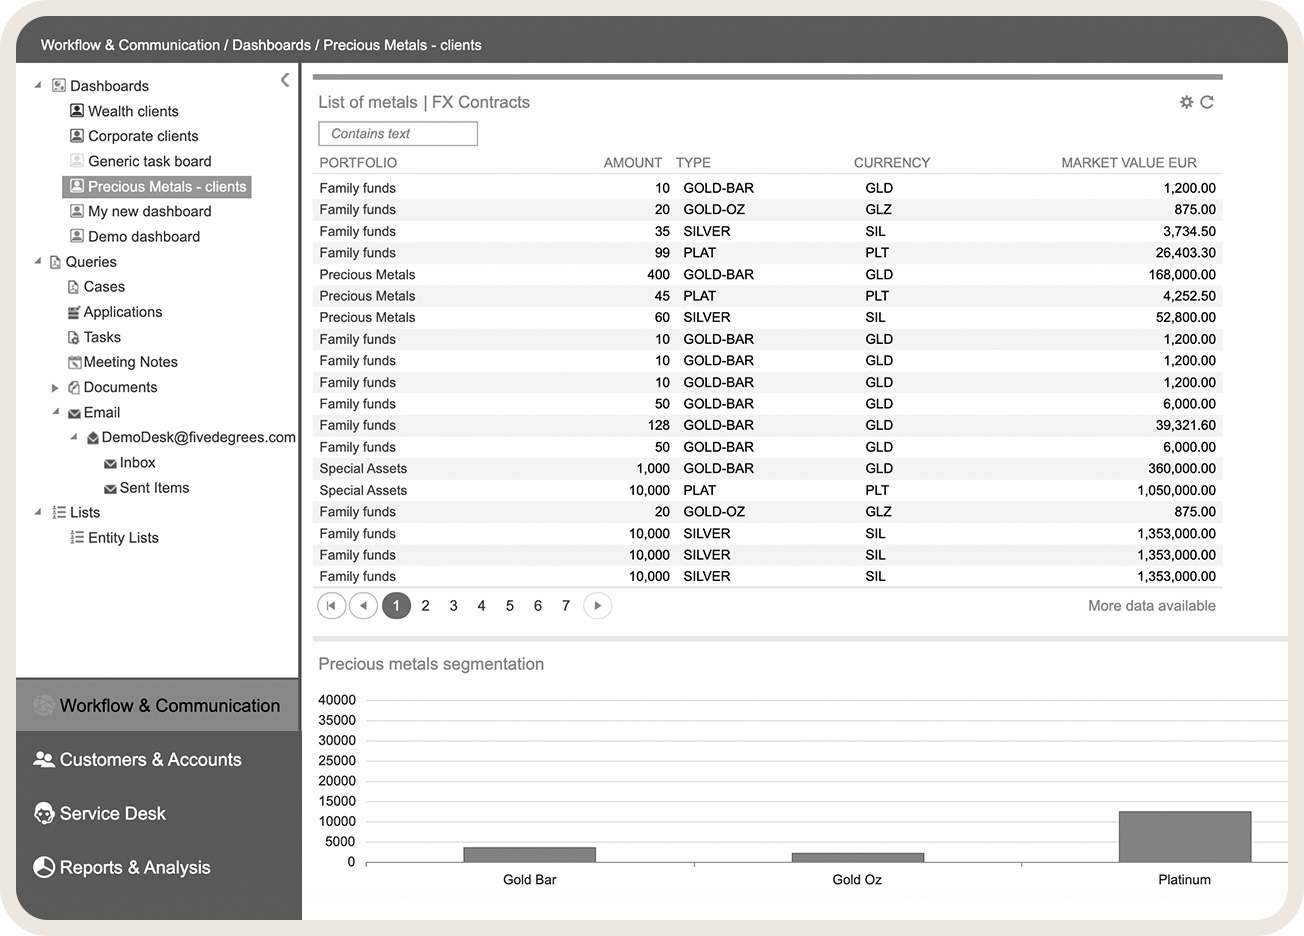Go to first page of results
Viewport: 1304px width, 936px height.
[x=331, y=605]
